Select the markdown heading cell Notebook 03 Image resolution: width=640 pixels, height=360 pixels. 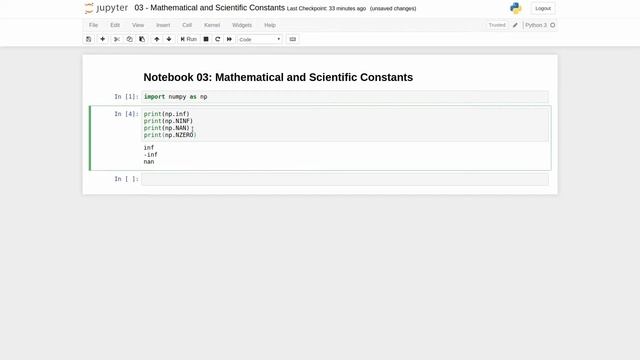tap(278, 77)
